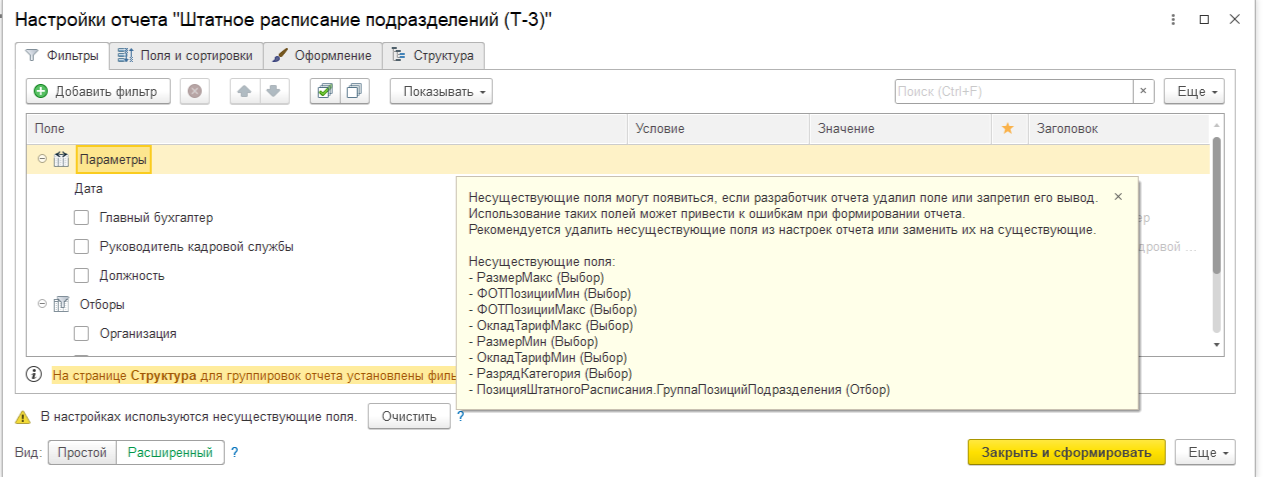The image size is (1266, 477).
Task: Click the Очистить button
Action: 409,416
